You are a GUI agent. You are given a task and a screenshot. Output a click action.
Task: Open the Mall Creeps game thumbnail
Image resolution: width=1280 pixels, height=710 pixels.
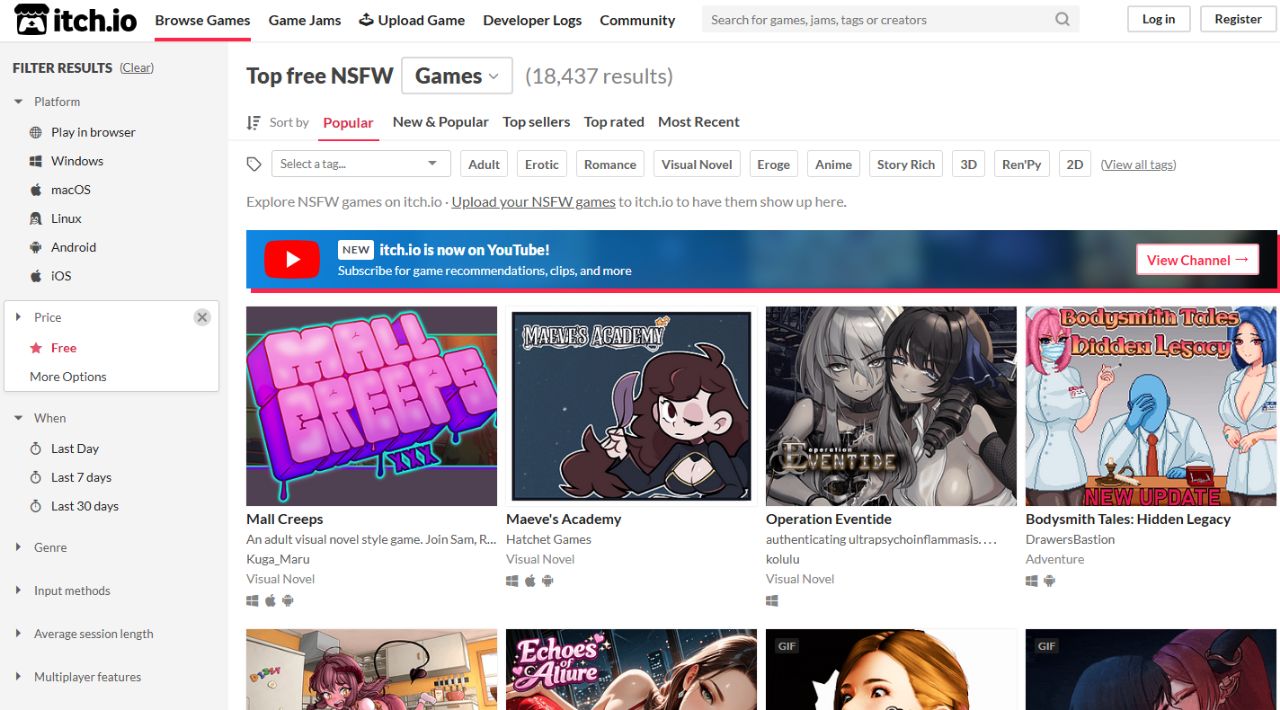(371, 406)
